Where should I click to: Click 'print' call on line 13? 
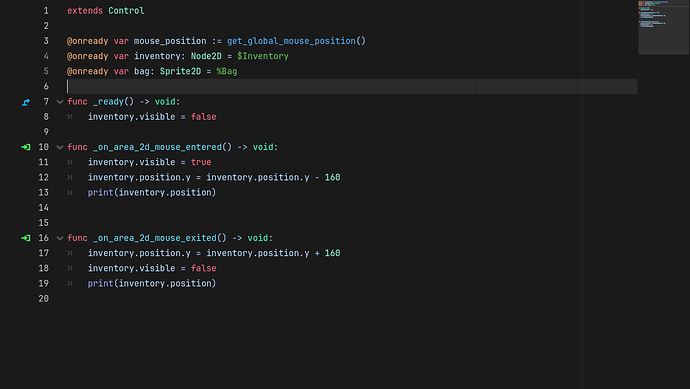pos(100,193)
